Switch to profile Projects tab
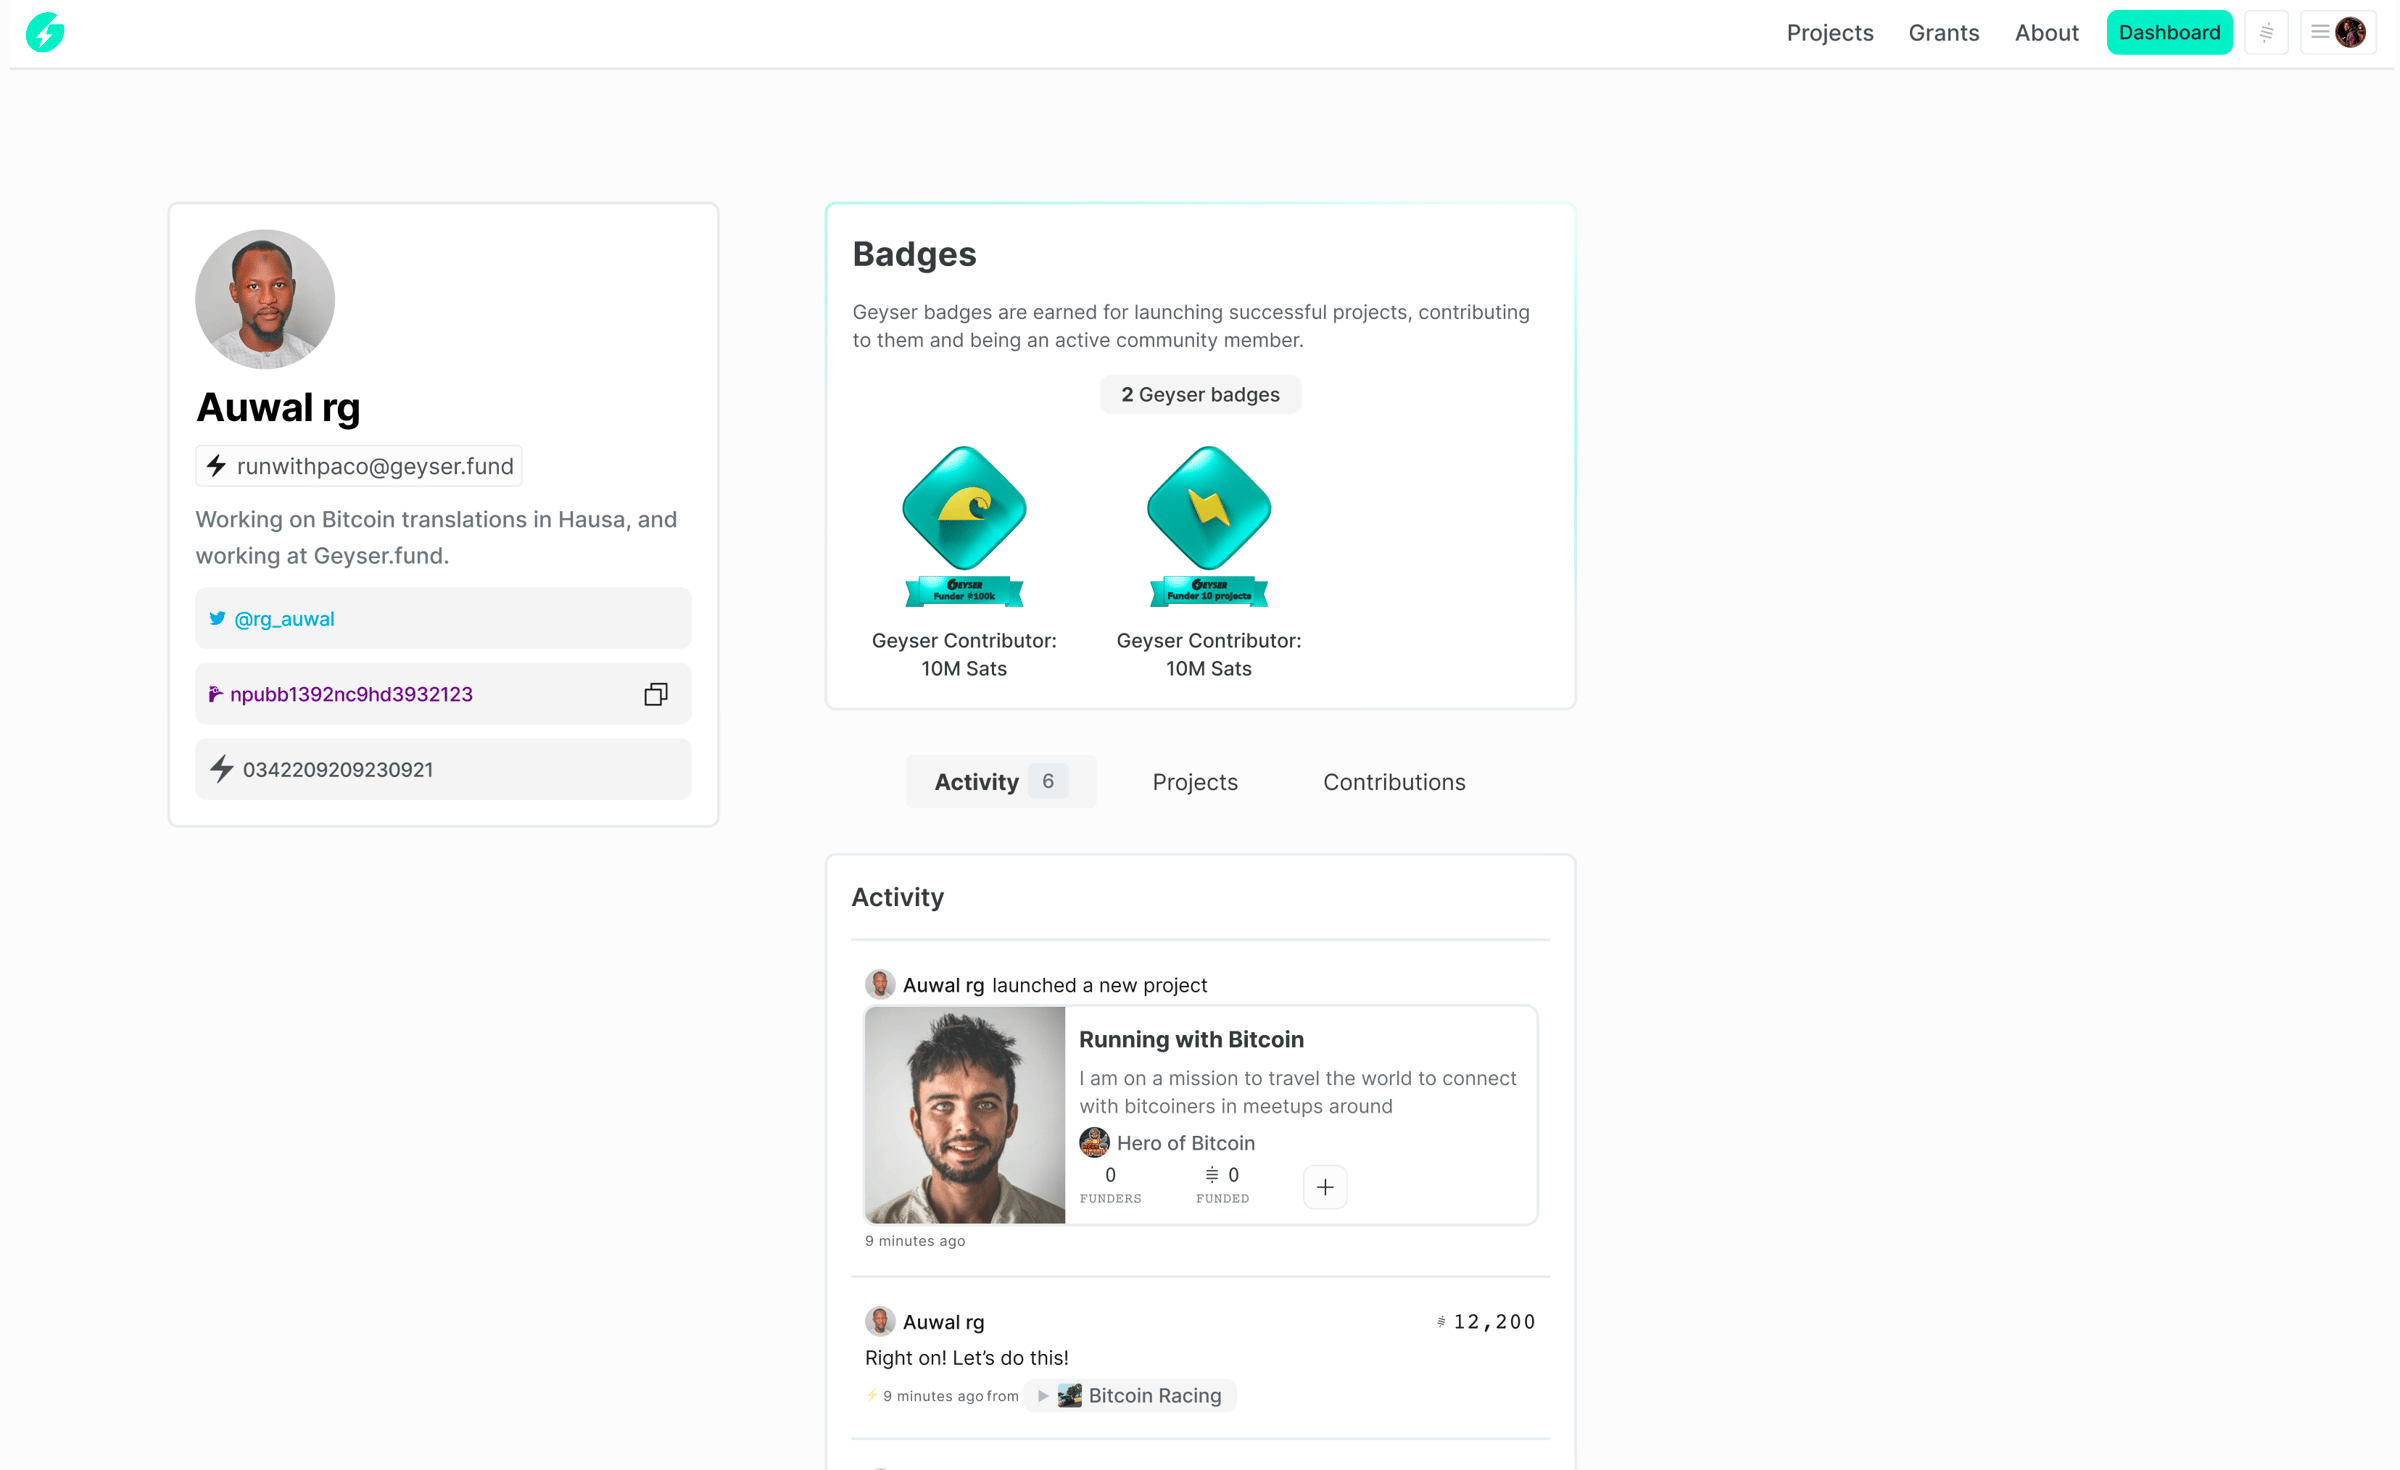The height and width of the screenshot is (1470, 2400). [x=1194, y=782]
